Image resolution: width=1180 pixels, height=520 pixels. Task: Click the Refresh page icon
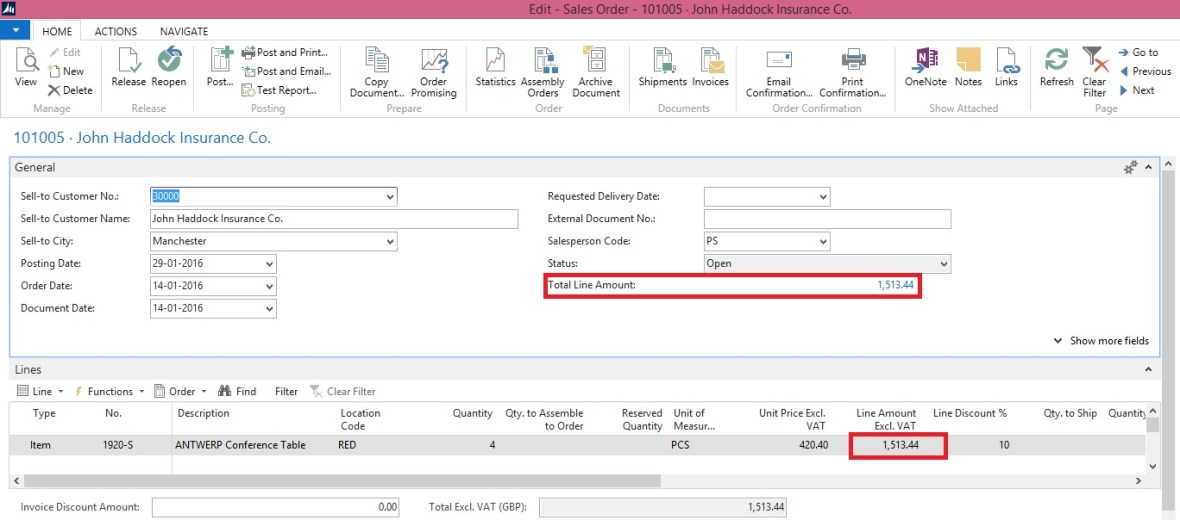[1056, 62]
